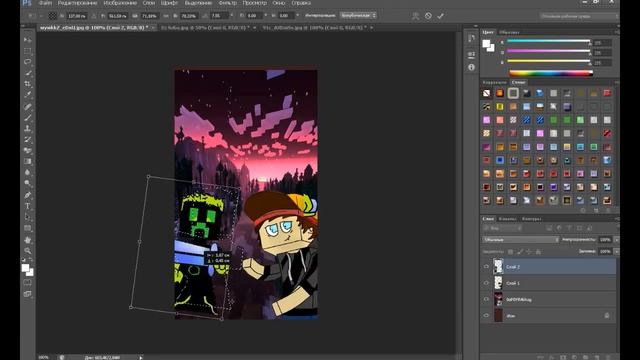Change the screen mode in toolbox
Image resolution: width=640 pixels, height=360 pixels.
[27, 294]
